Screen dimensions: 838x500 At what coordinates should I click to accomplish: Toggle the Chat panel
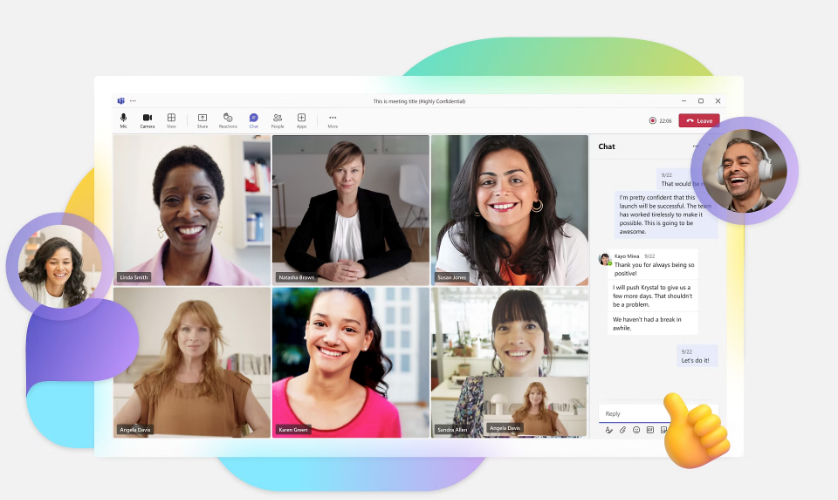tap(254, 119)
